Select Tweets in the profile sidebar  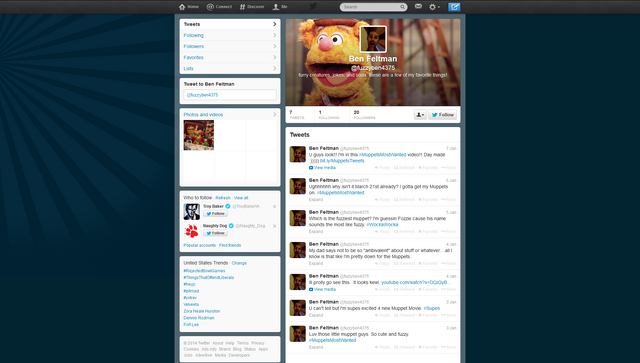click(230, 24)
